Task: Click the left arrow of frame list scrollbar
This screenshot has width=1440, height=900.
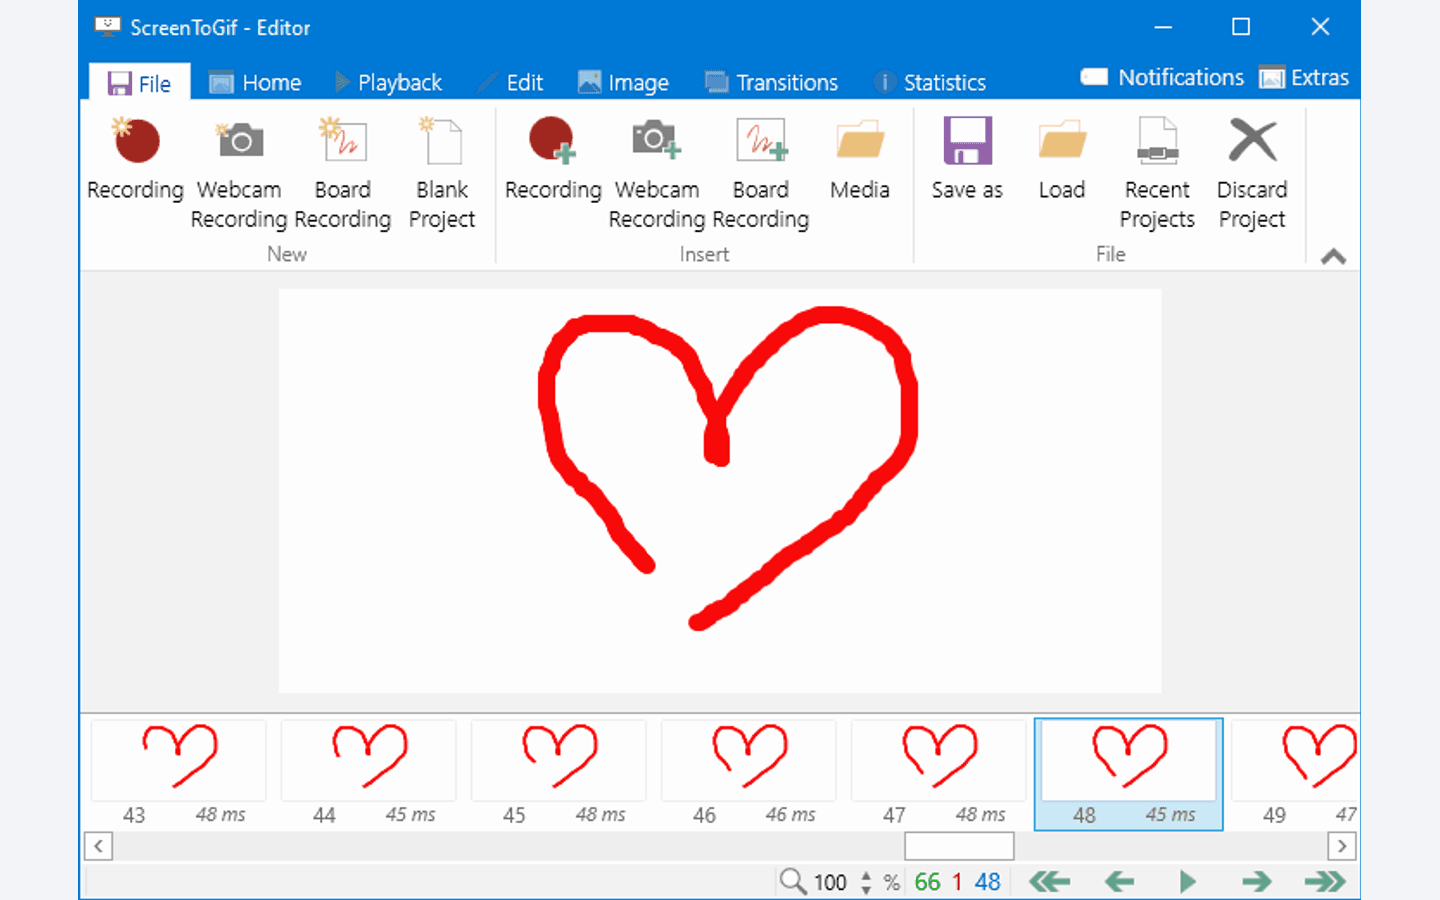Action: (98, 847)
